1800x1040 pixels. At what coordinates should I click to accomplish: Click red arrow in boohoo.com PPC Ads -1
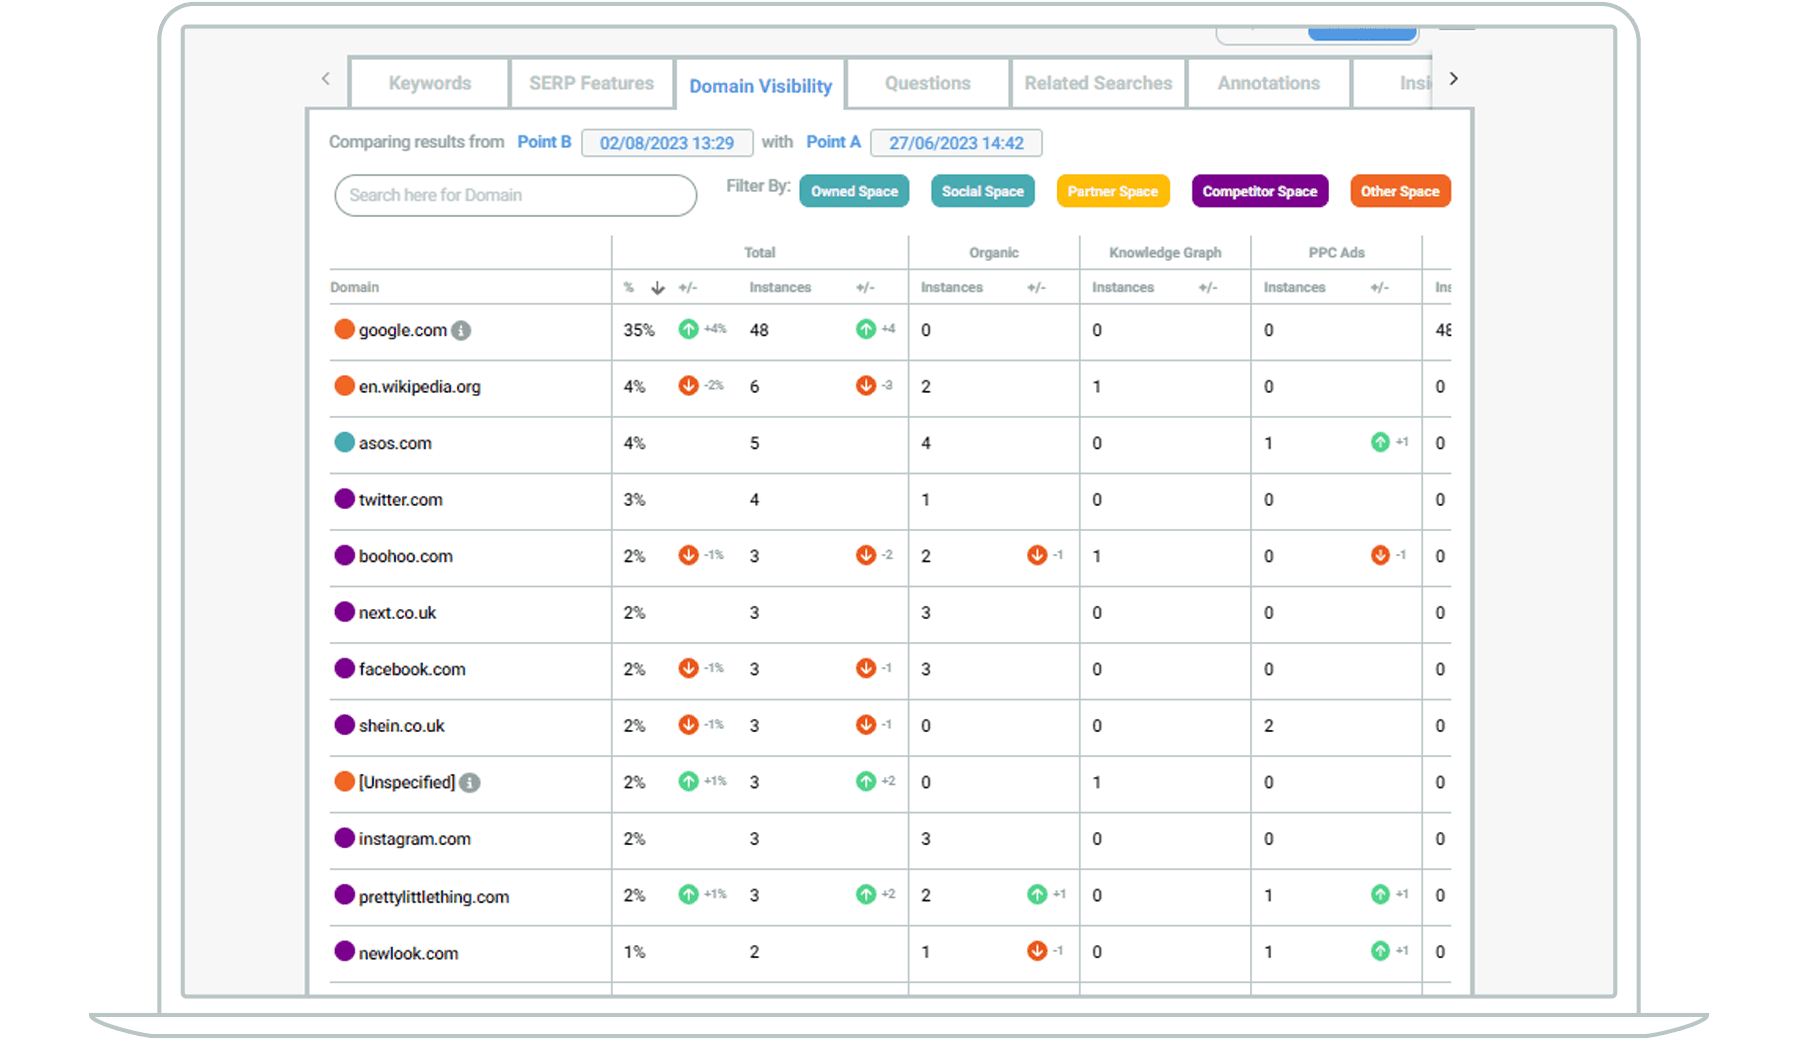click(x=1380, y=555)
